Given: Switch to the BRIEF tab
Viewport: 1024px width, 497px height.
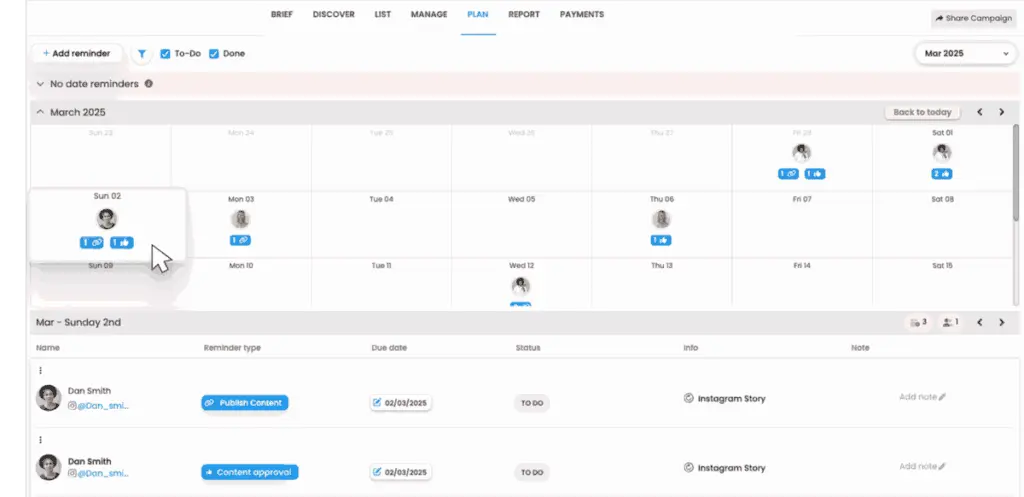Looking at the screenshot, I should (x=281, y=14).
